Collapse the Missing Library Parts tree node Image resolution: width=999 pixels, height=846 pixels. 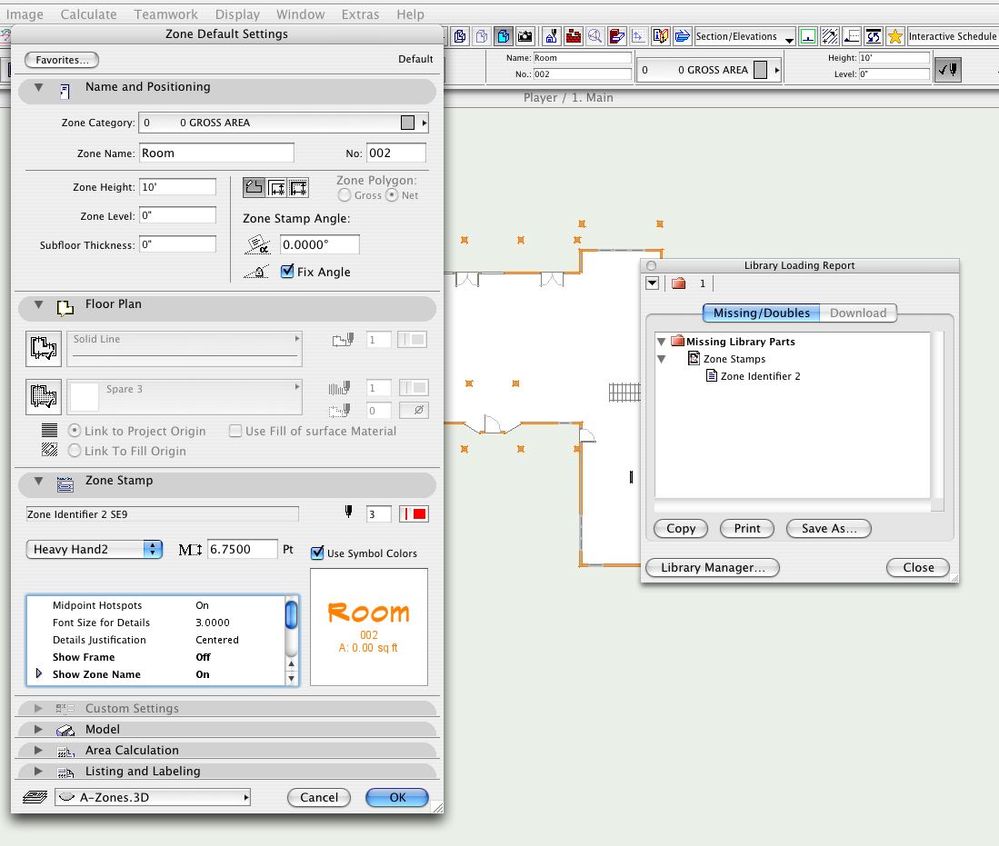(661, 341)
